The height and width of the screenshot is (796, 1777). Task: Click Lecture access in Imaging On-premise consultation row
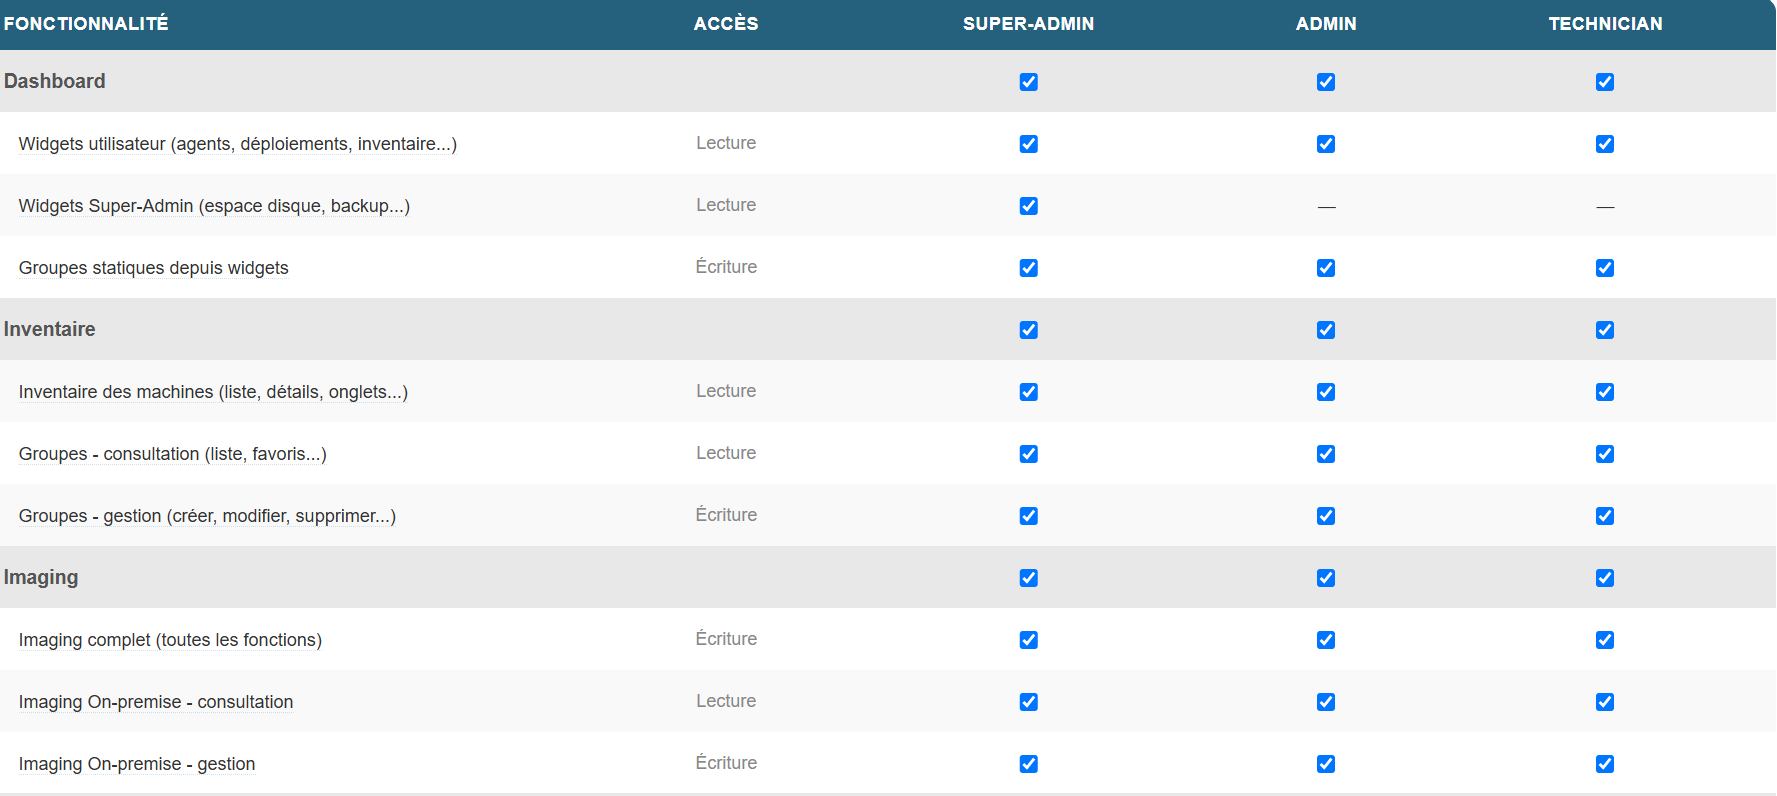coord(726,701)
